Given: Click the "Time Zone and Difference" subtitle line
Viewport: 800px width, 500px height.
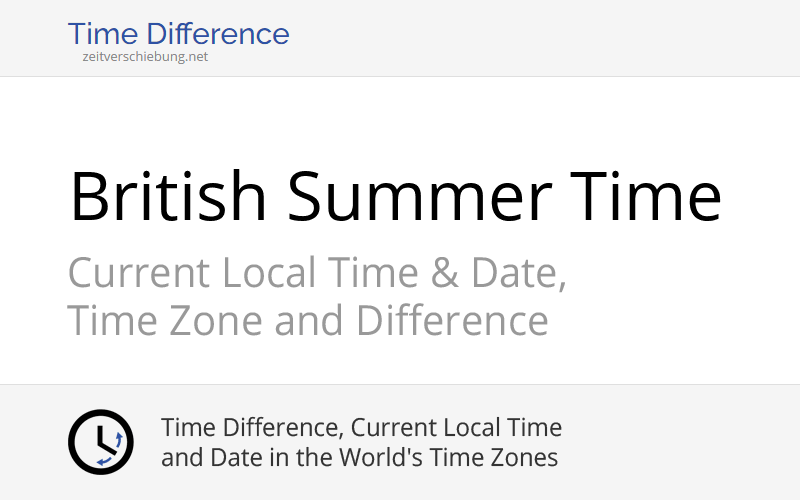Looking at the screenshot, I should [x=307, y=322].
